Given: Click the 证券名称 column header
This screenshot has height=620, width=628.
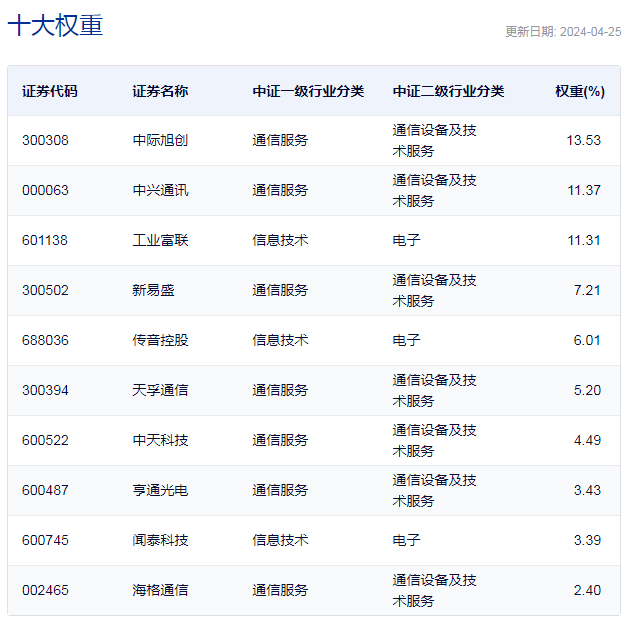Looking at the screenshot, I should 160,91.
